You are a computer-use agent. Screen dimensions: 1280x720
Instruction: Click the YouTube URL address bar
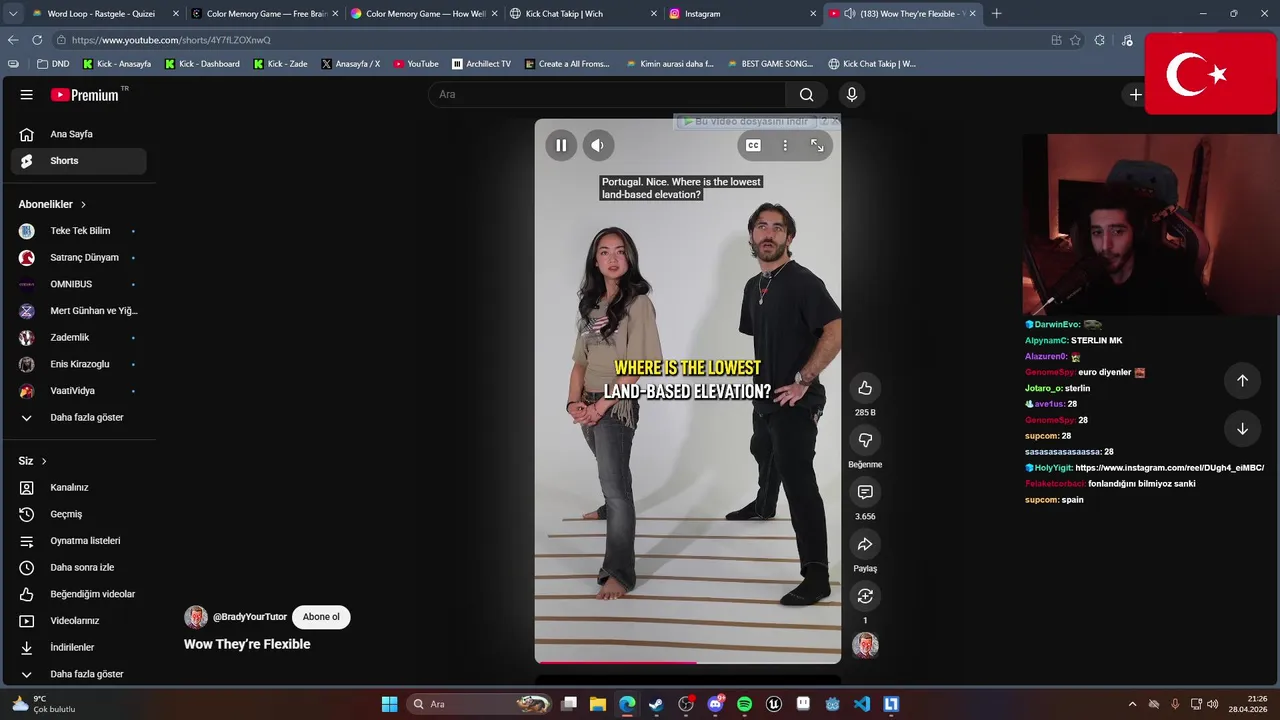pos(550,40)
